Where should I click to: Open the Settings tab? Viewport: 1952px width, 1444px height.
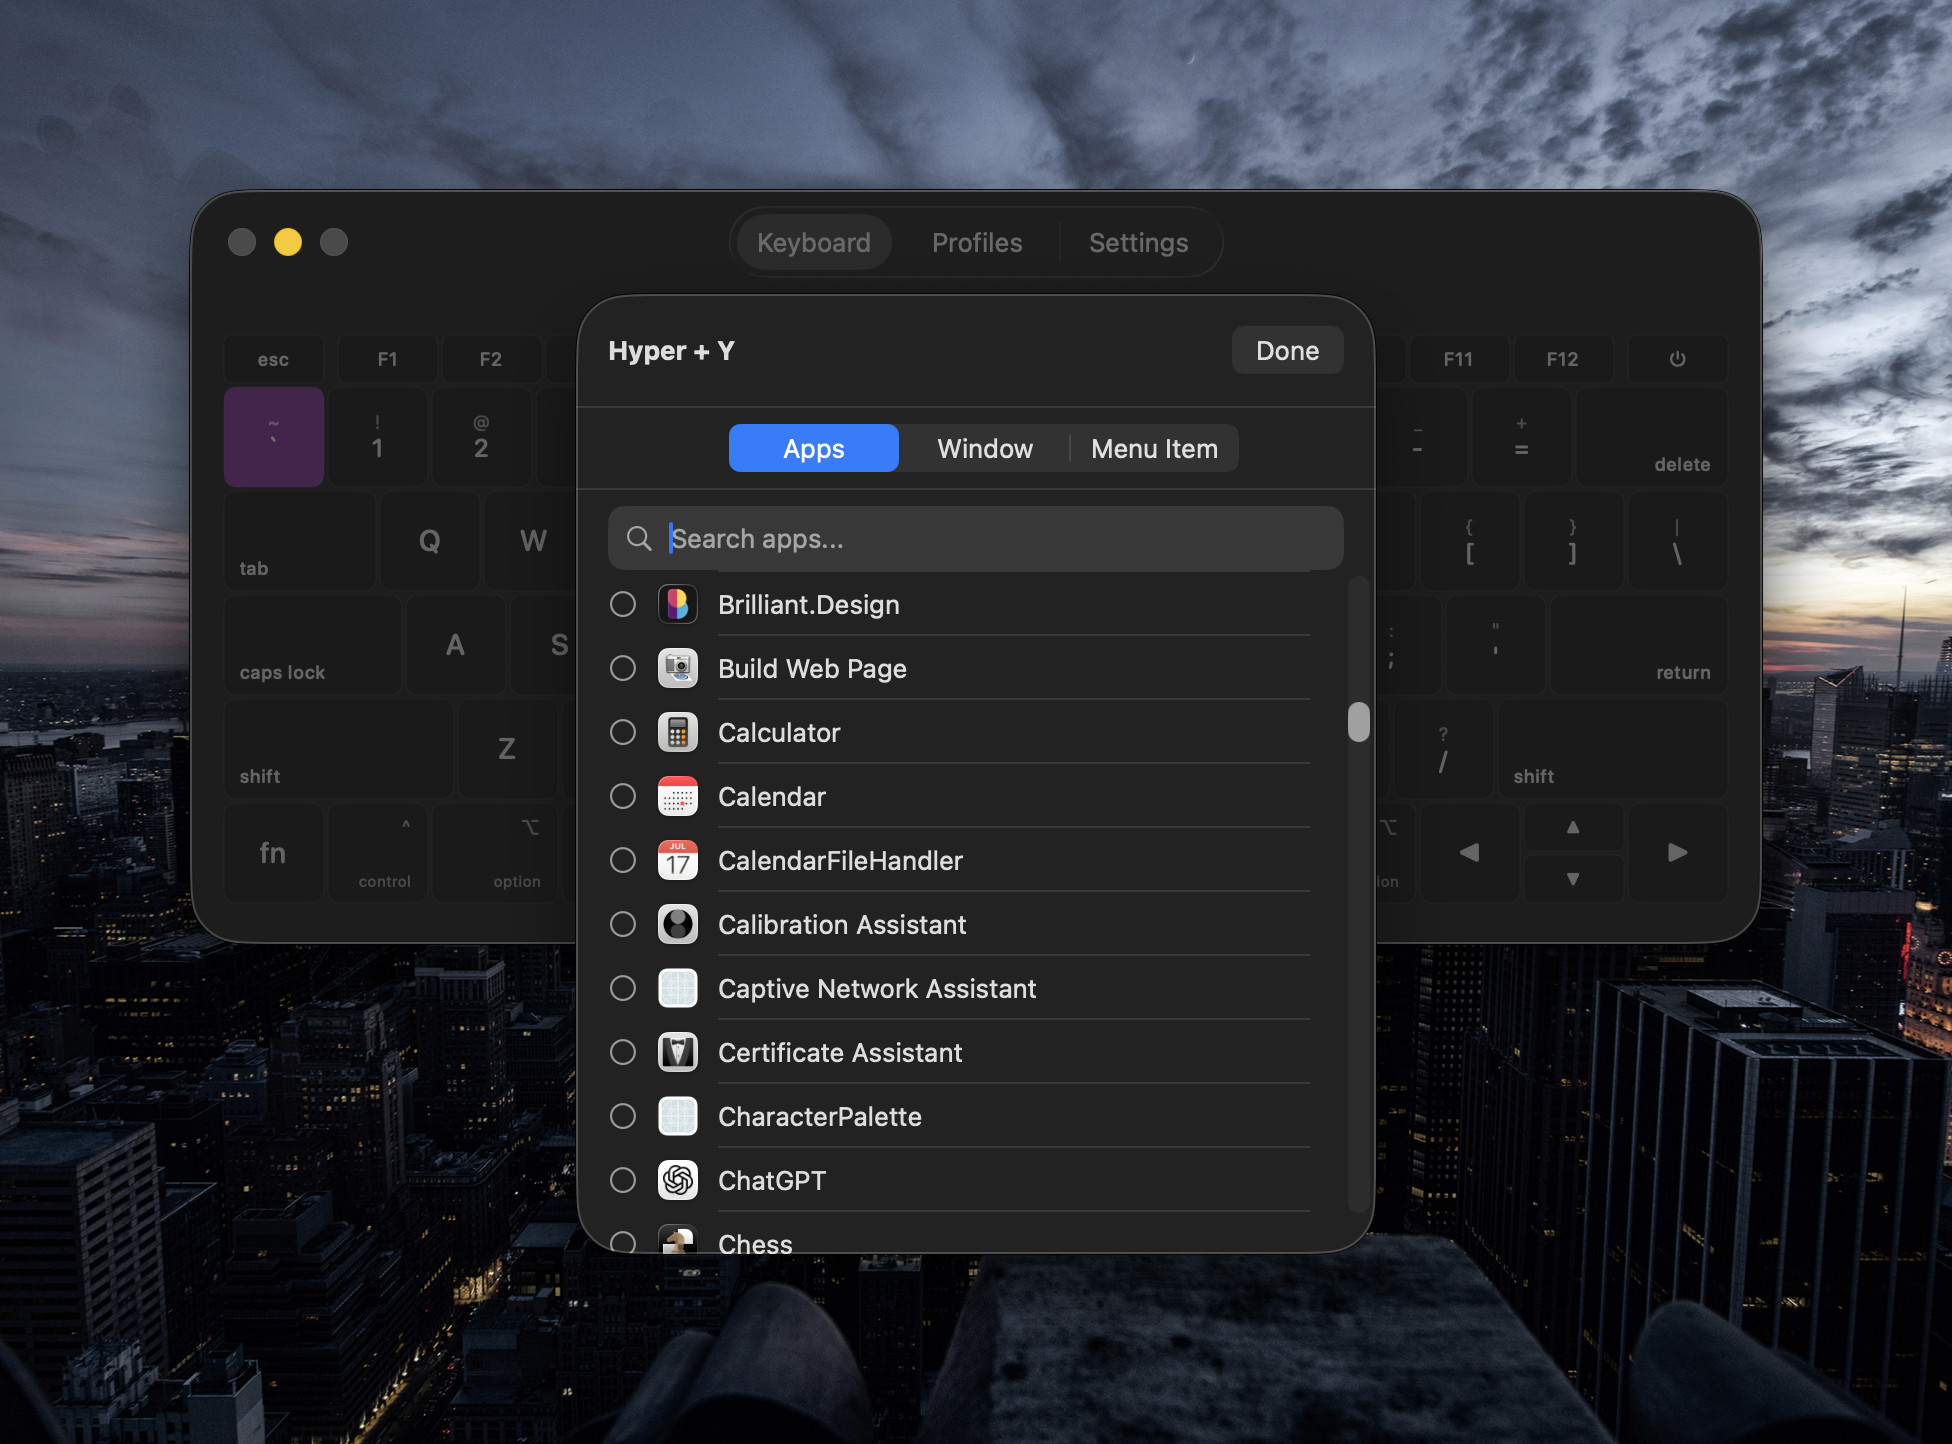1138,243
